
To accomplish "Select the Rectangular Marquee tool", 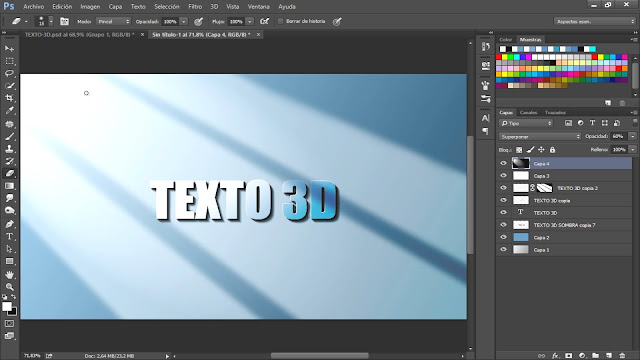I will [x=9, y=61].
